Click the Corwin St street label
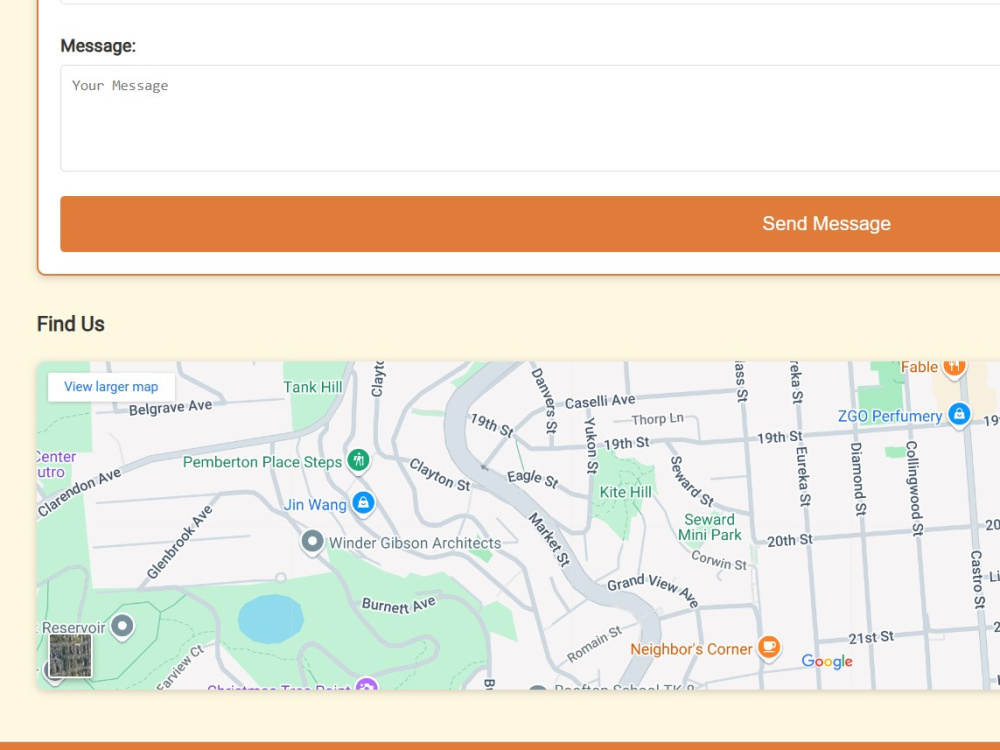Image resolution: width=1000 pixels, height=750 pixels. (x=719, y=561)
